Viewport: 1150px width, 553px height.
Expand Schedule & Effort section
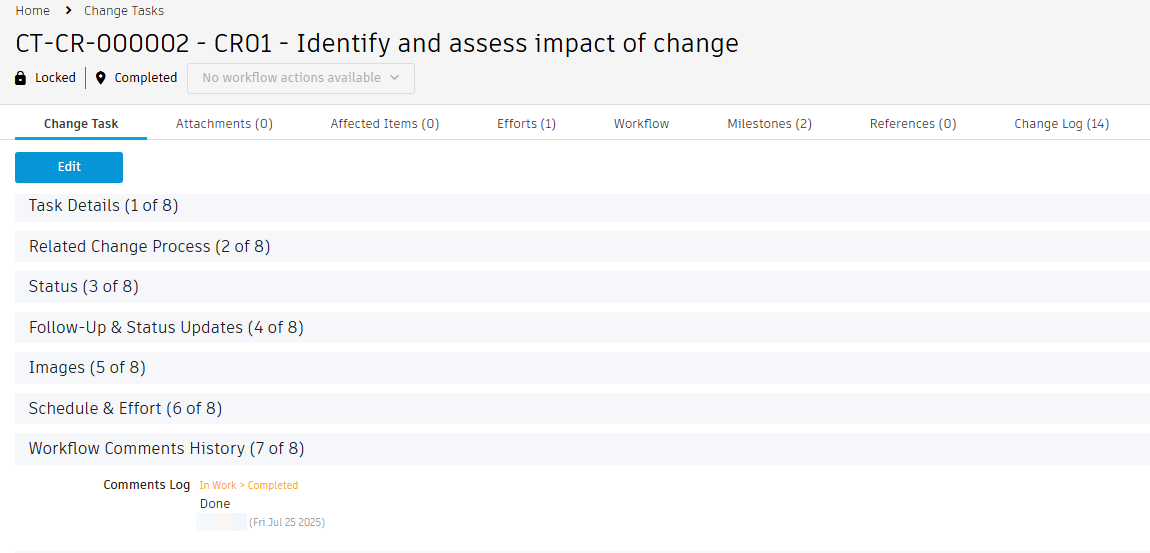pos(125,409)
